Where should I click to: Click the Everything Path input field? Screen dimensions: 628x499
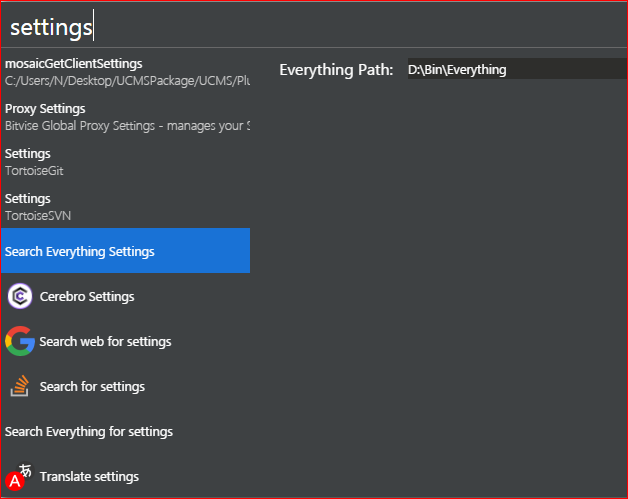[517, 69]
